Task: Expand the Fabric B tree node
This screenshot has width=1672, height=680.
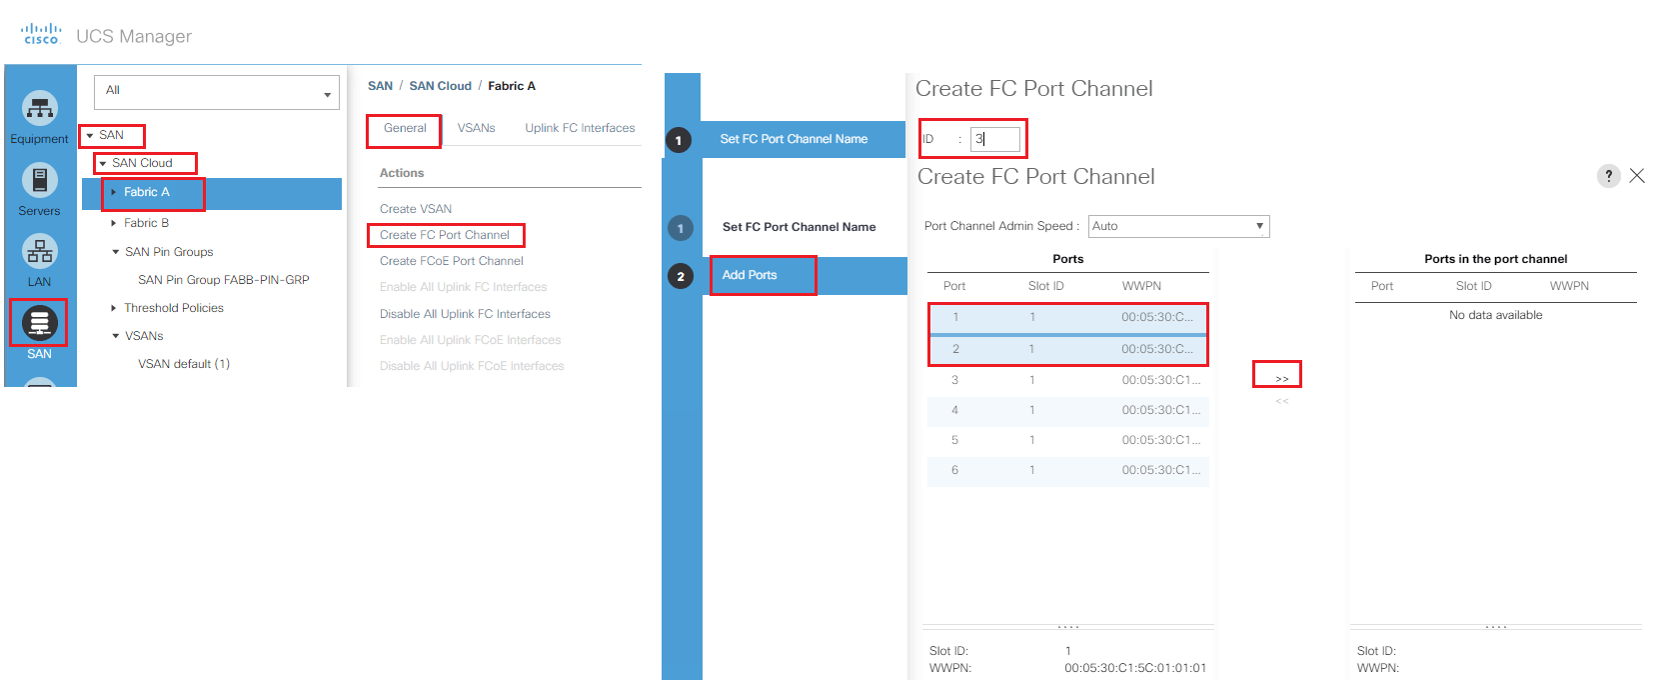Action: click(114, 223)
